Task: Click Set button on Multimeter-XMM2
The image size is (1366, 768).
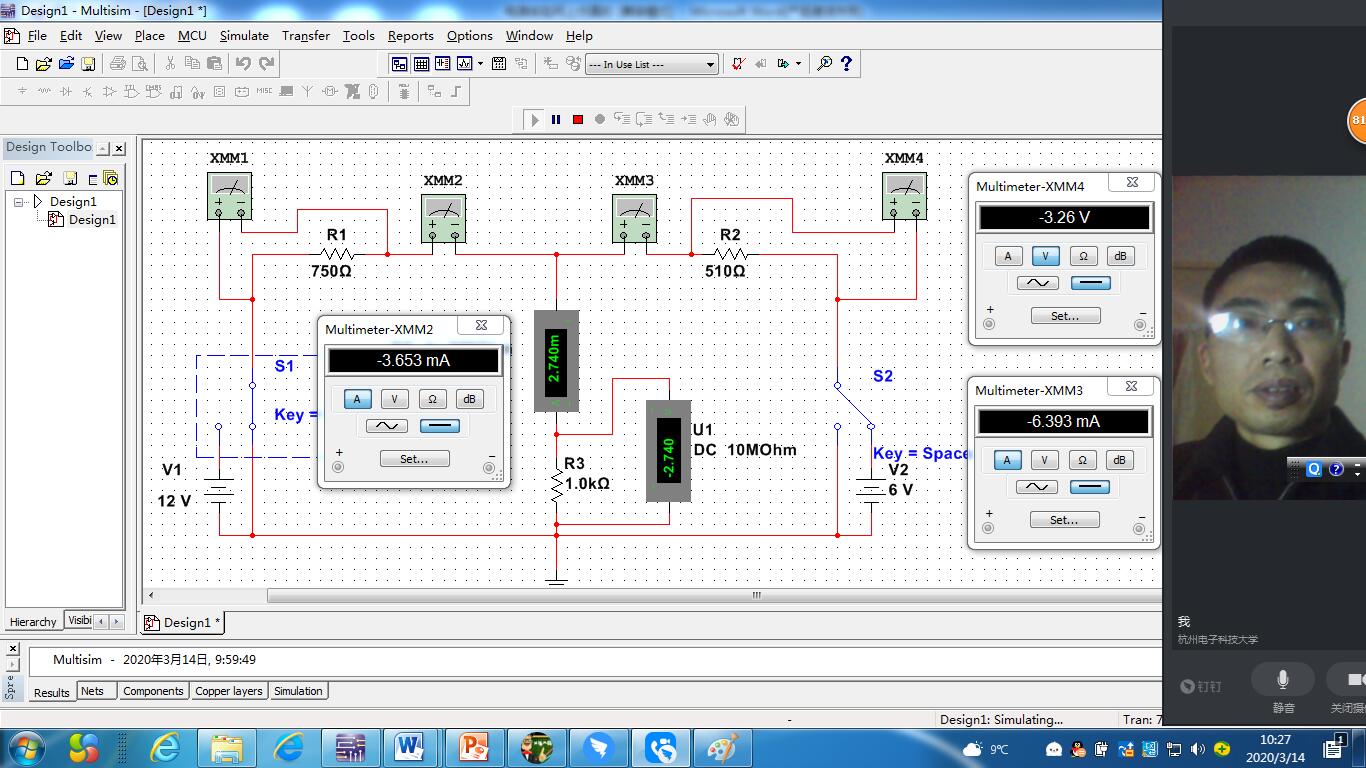Action: tap(414, 459)
